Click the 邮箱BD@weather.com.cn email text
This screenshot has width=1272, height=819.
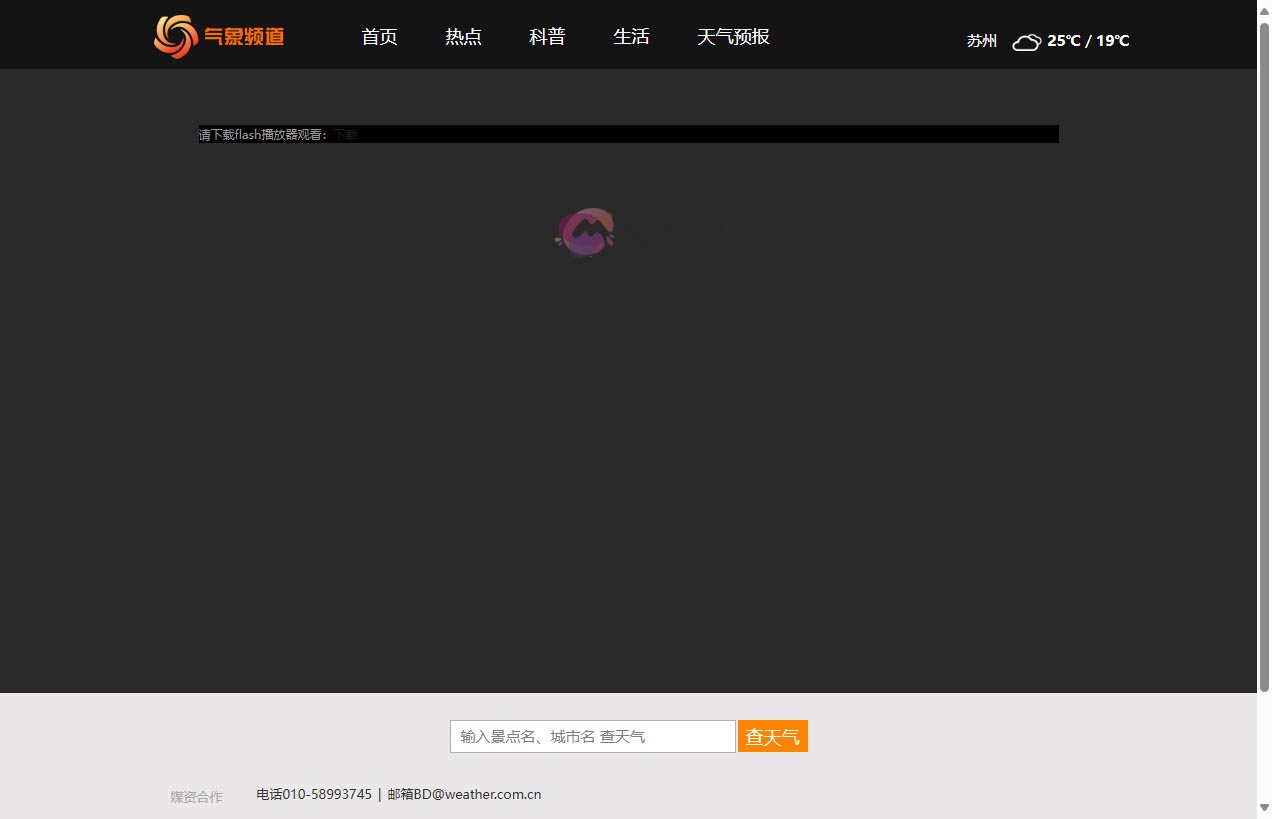pos(464,795)
